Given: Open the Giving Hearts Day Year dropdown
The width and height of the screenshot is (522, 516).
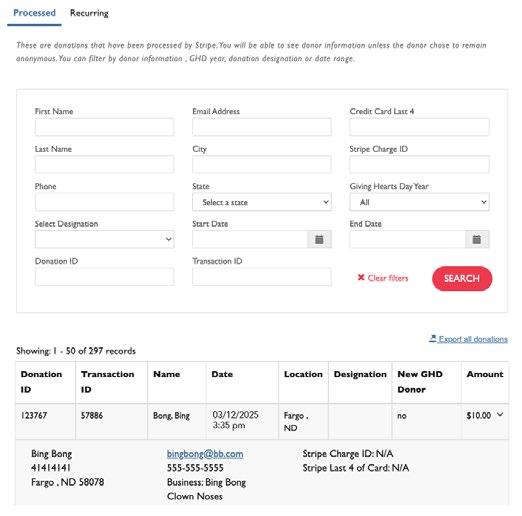Looking at the screenshot, I should 419,202.
